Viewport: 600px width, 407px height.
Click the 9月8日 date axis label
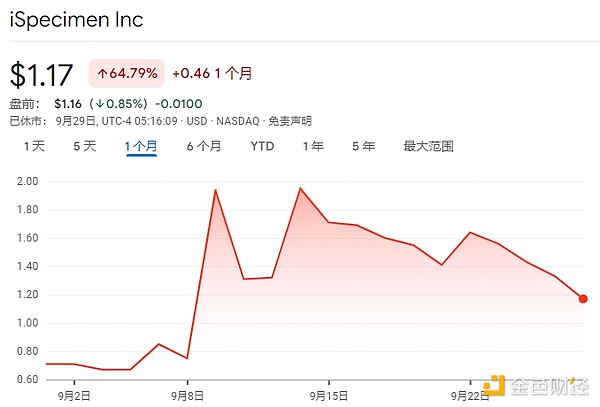click(188, 395)
